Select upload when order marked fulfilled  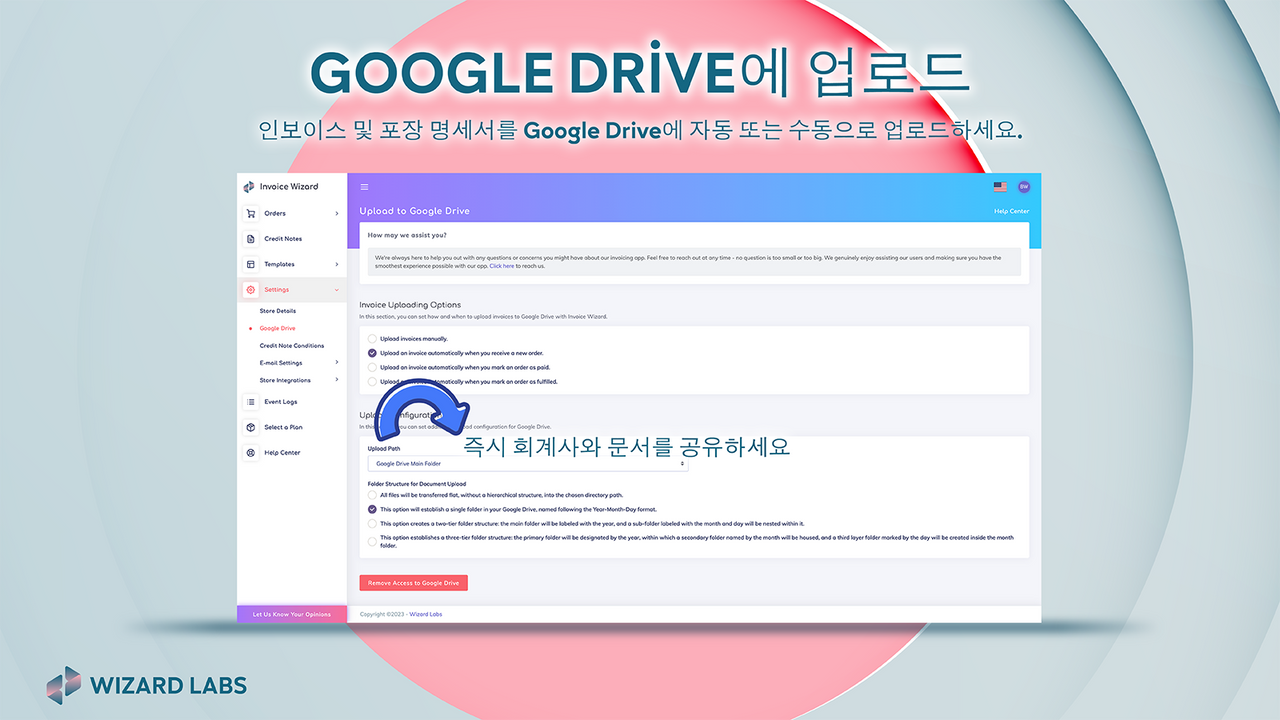pos(372,381)
